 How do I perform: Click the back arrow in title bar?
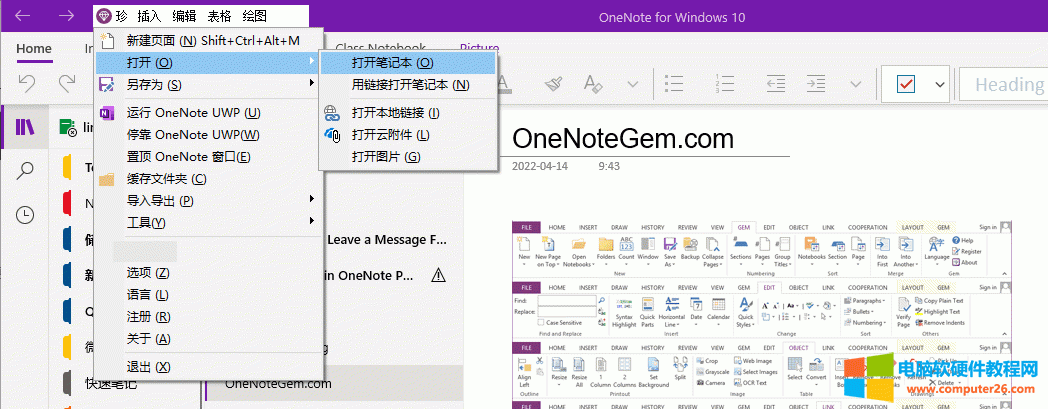(x=23, y=15)
